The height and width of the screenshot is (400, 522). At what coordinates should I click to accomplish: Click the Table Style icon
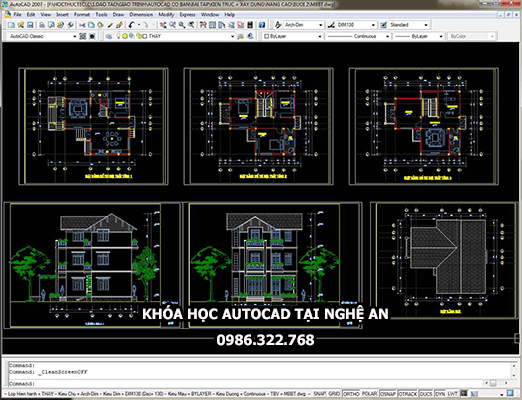(384, 25)
